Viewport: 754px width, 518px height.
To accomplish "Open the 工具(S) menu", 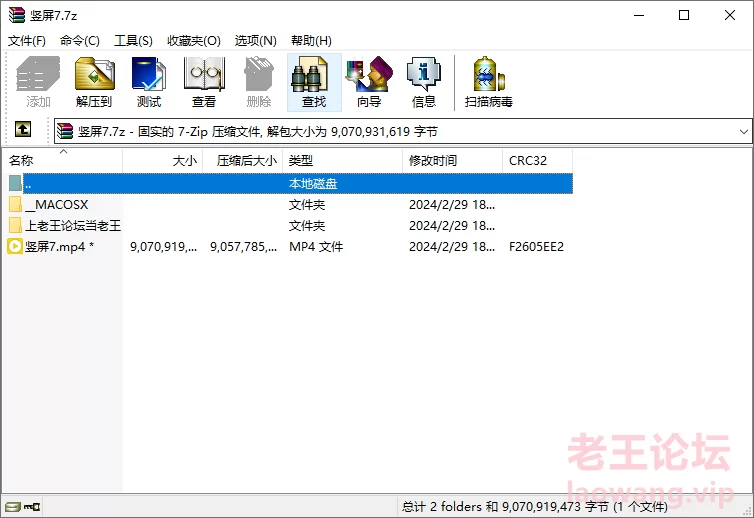I will [133, 41].
